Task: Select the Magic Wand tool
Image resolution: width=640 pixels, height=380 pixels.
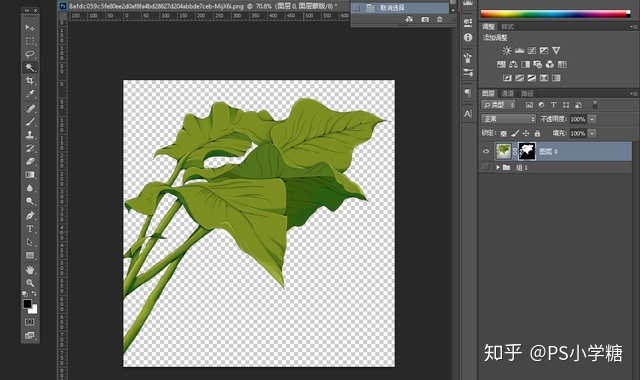Action: [30, 67]
